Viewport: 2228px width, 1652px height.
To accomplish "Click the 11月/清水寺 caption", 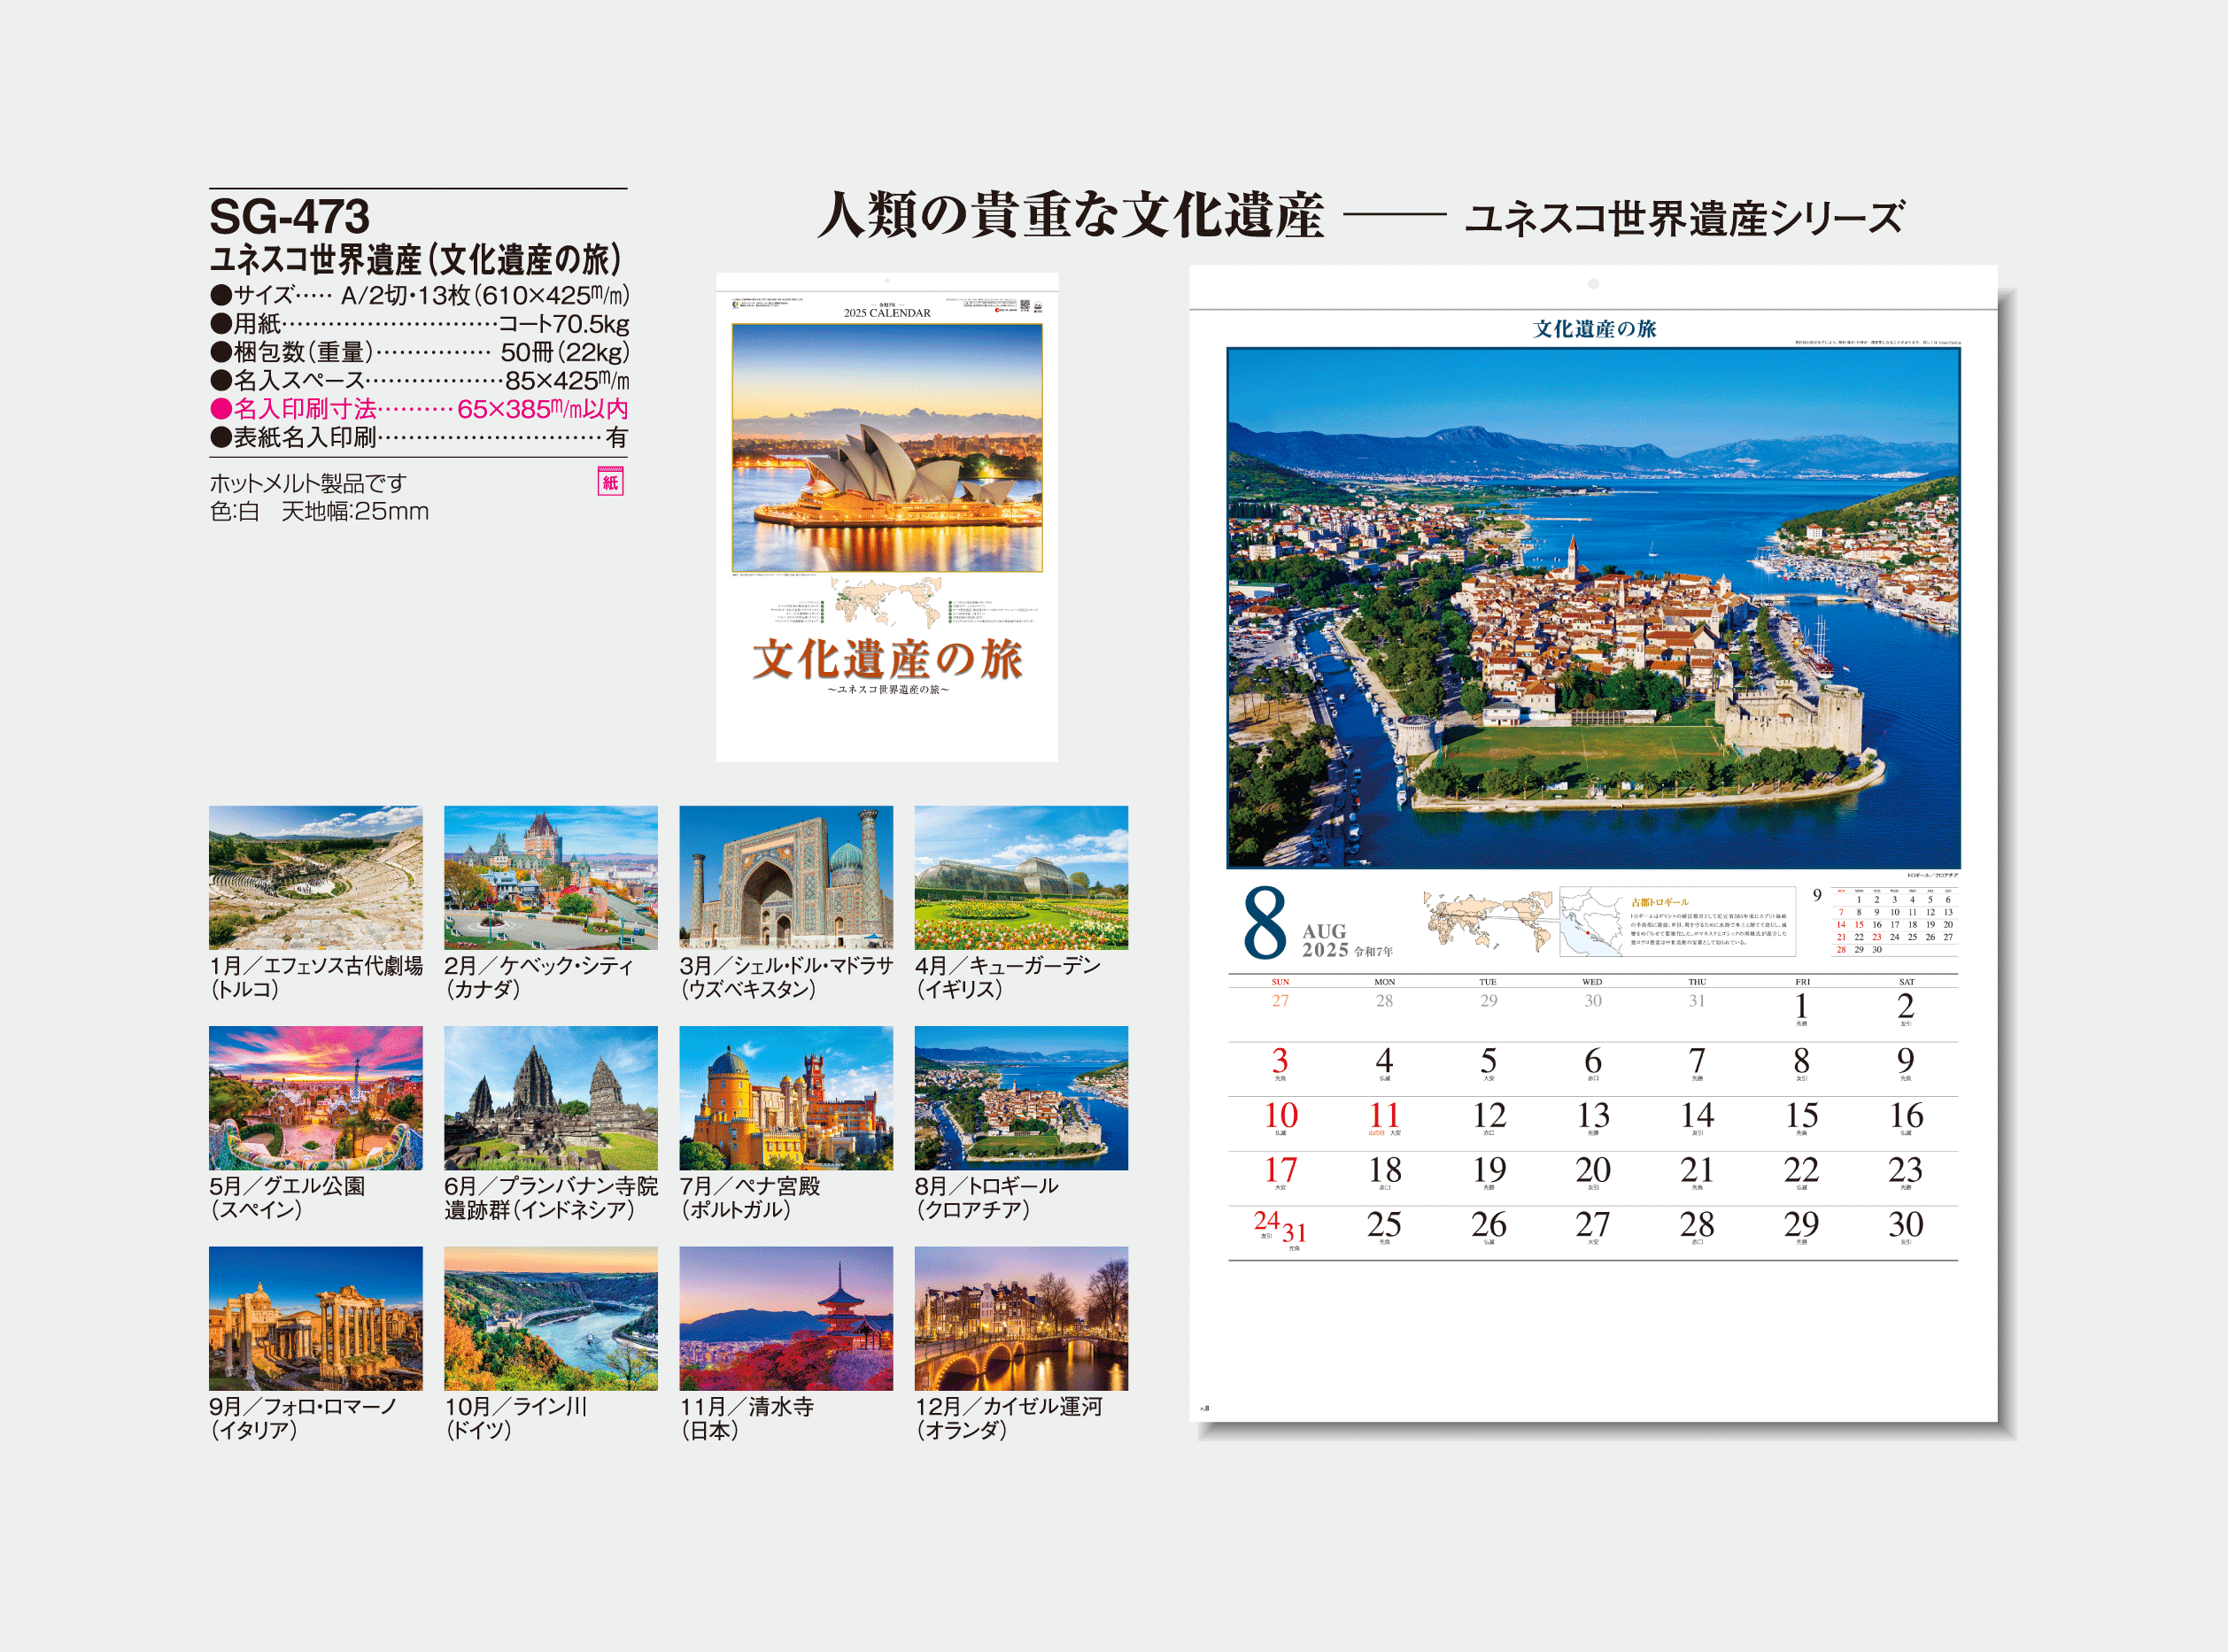I will point(747,1418).
